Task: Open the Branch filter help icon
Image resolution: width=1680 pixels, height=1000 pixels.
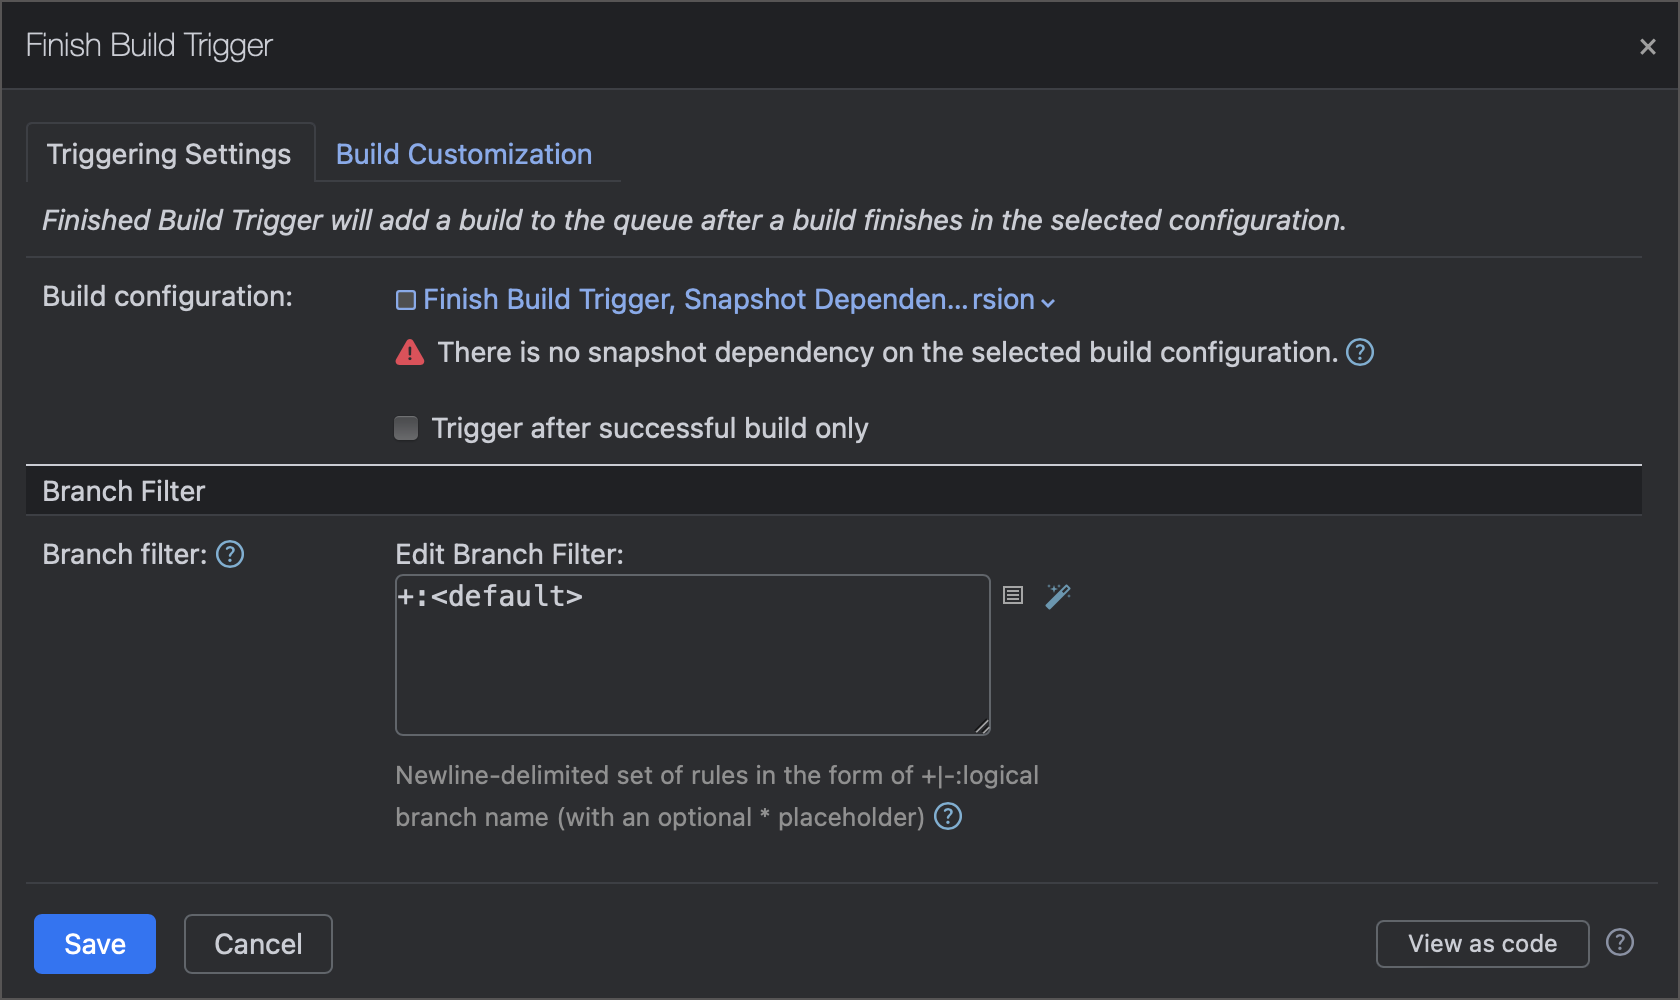Action: click(229, 554)
